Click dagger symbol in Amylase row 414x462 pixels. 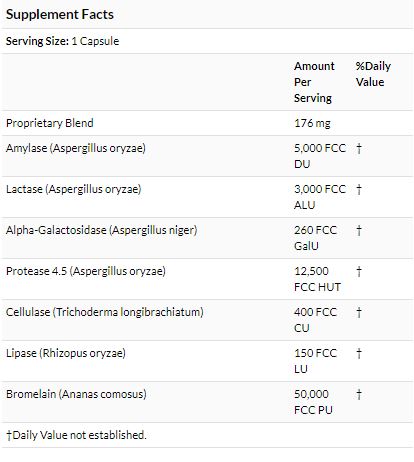(x=359, y=148)
